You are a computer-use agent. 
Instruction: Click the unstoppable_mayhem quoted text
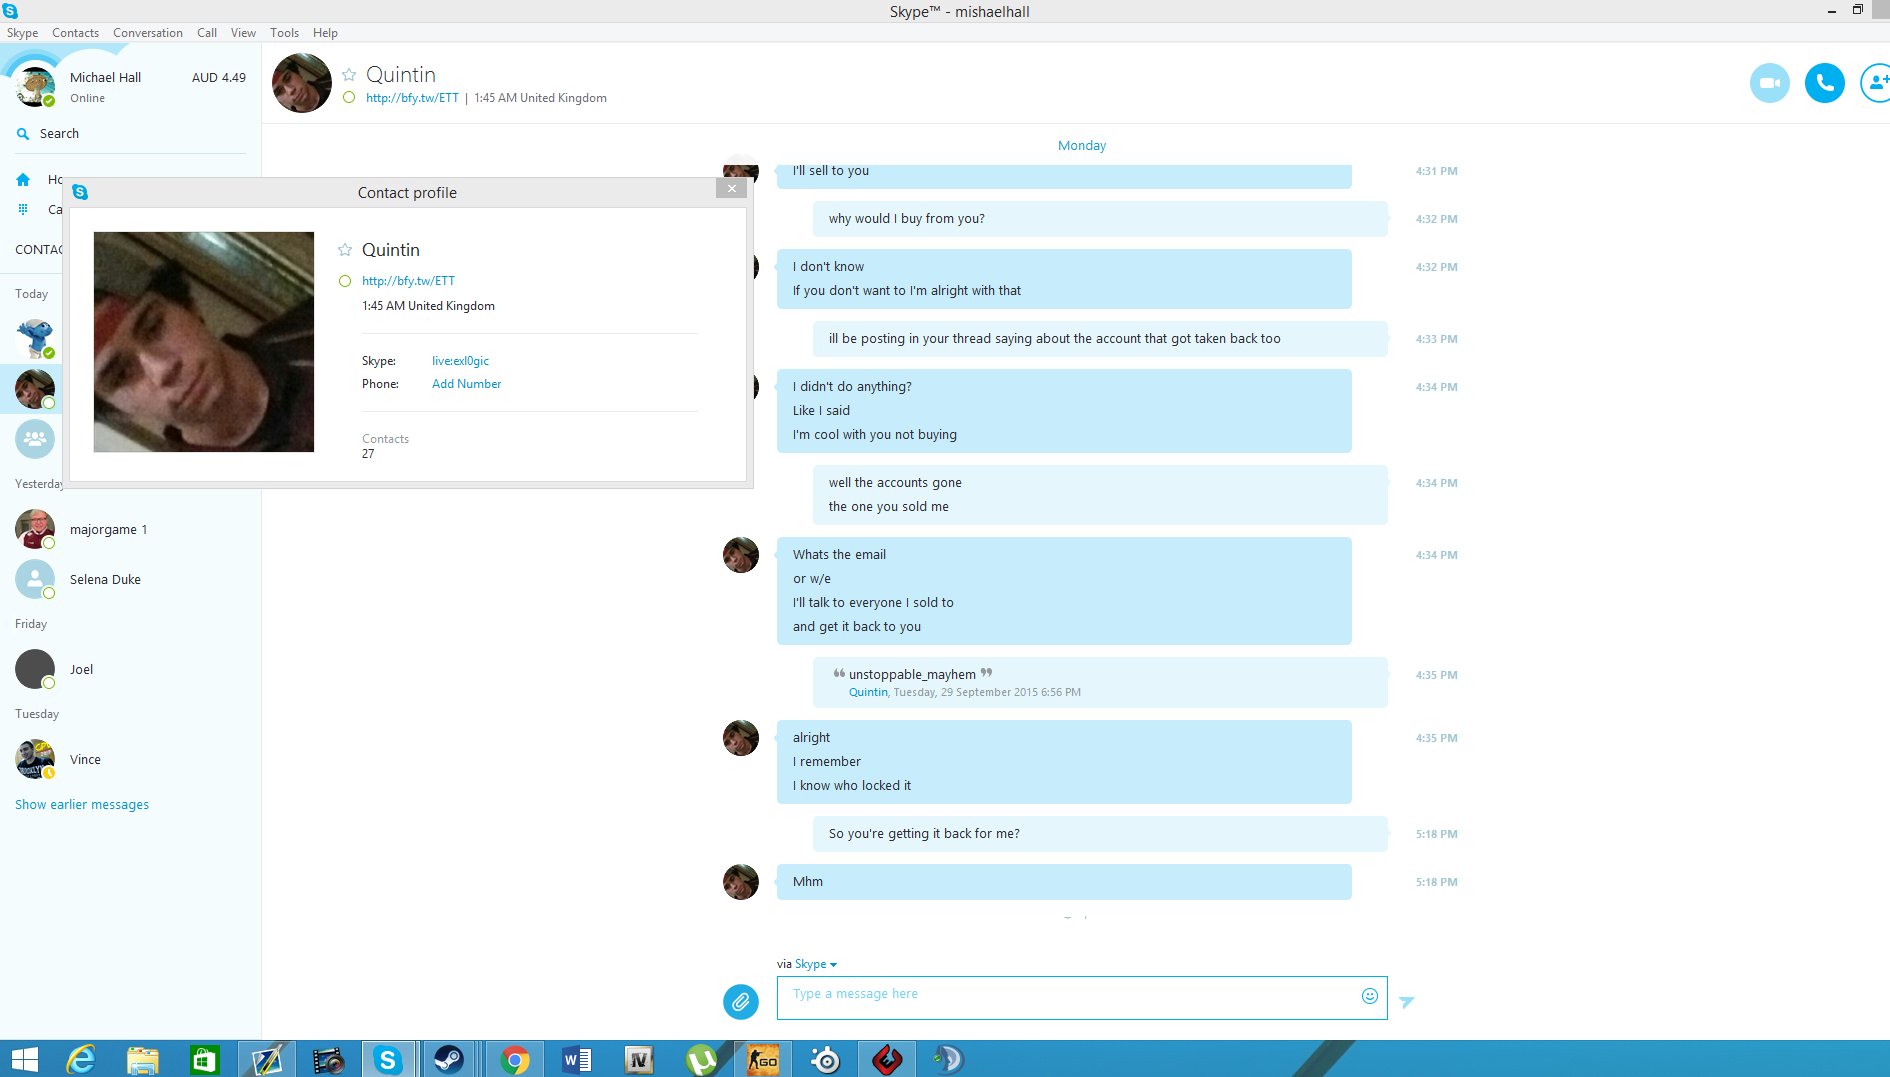point(912,675)
